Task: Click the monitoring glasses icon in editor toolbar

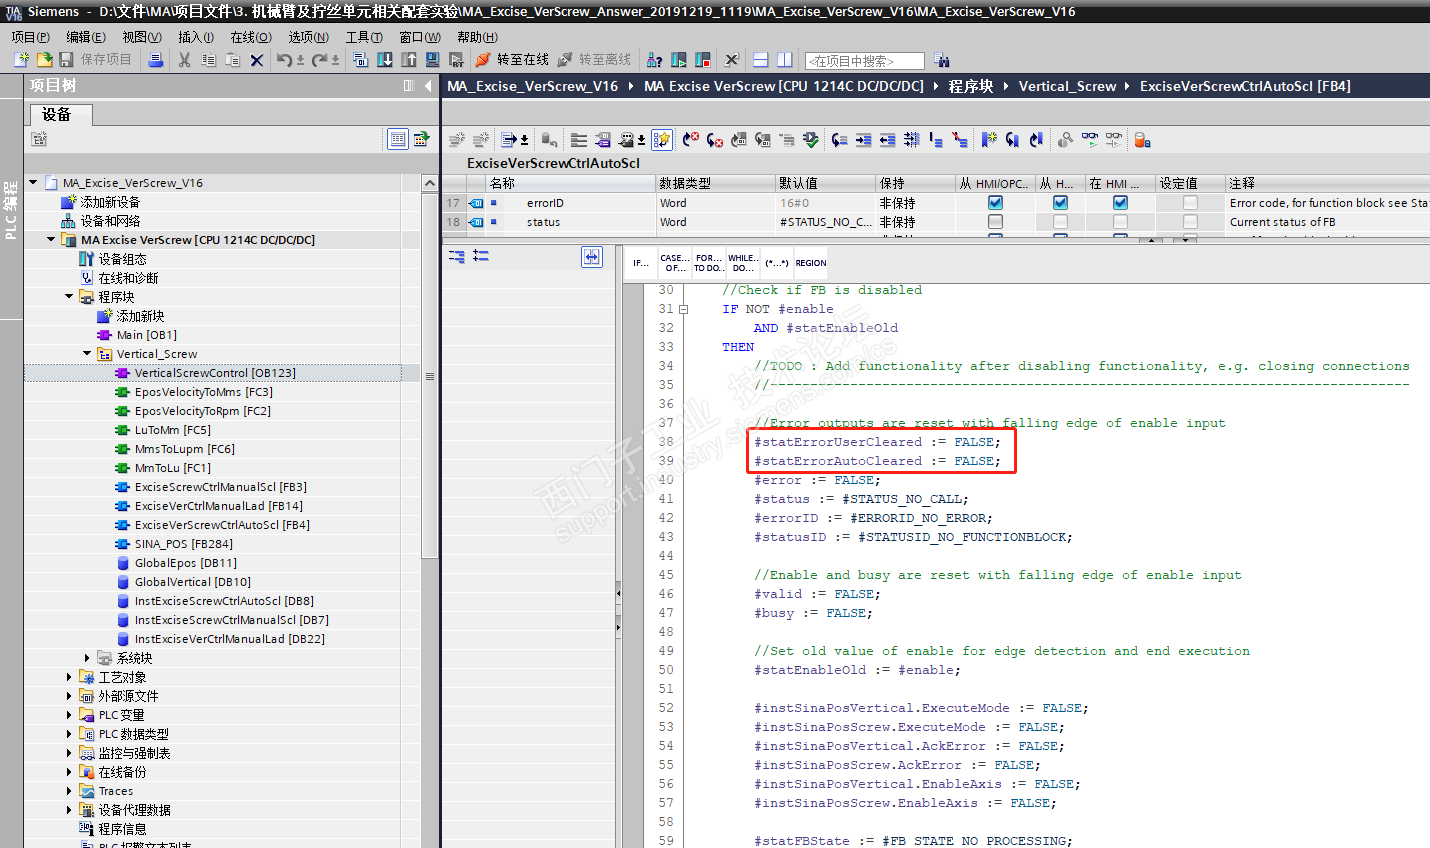Action: click(1089, 140)
